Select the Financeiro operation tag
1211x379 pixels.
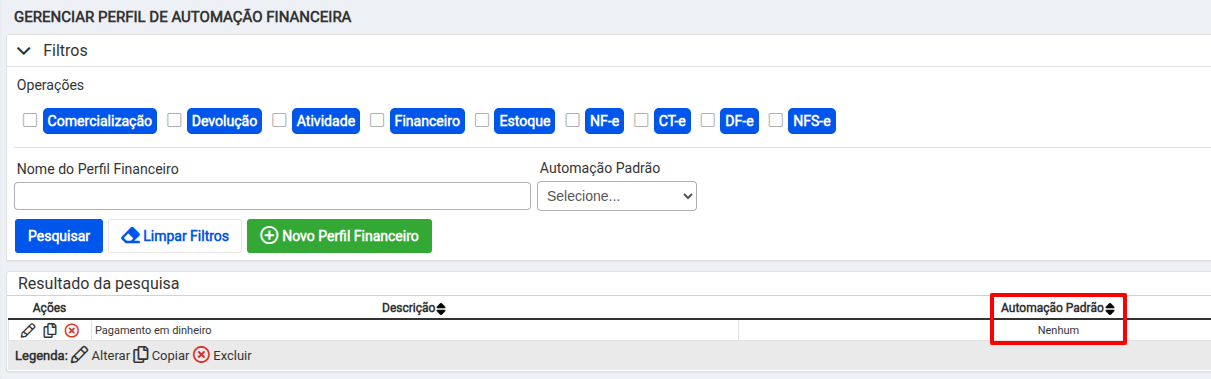pyautogui.click(x=428, y=121)
